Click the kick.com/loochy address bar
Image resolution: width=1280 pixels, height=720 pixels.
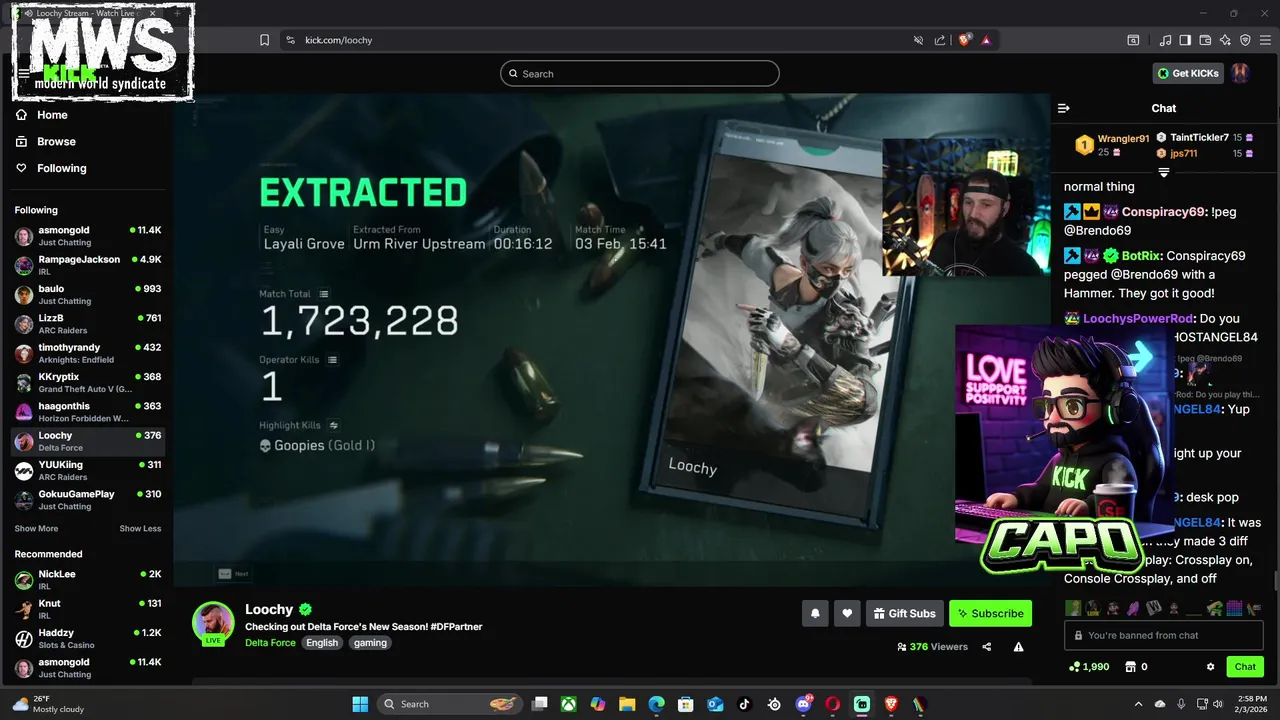(x=600, y=40)
